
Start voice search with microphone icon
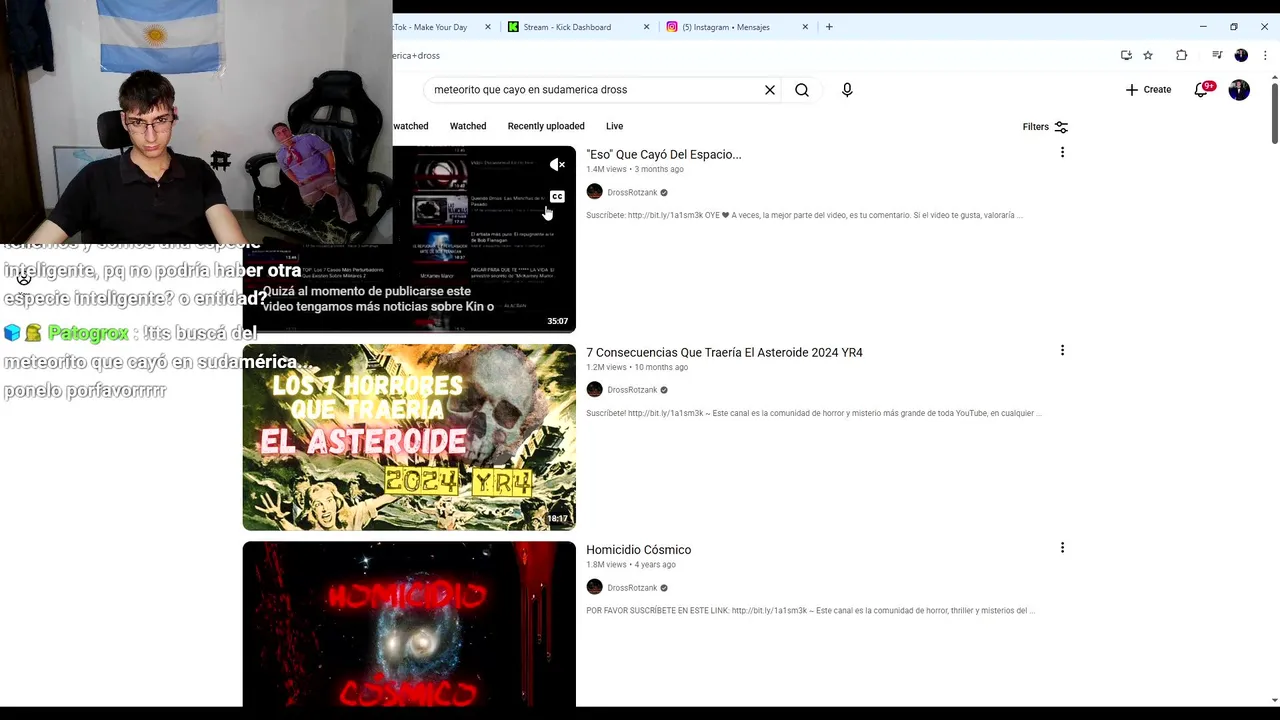pos(847,90)
